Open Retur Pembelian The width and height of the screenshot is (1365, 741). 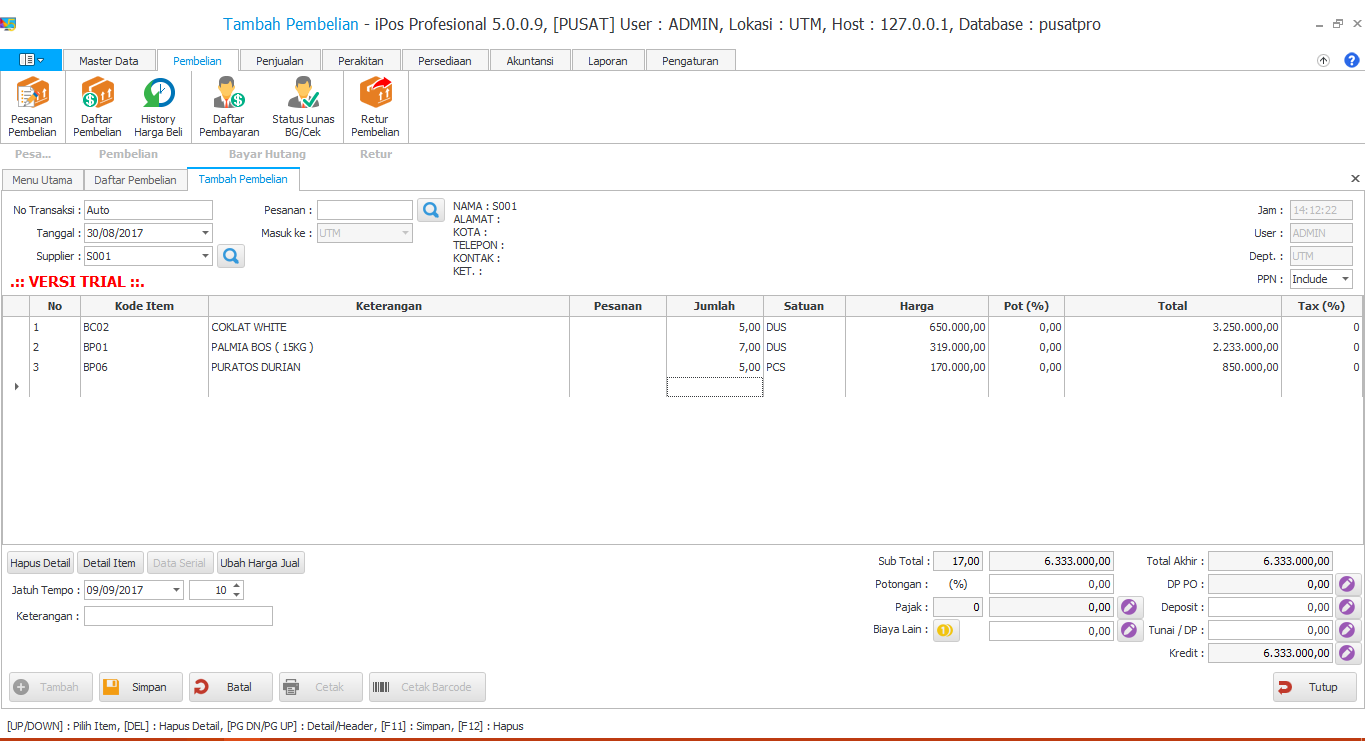coord(375,107)
